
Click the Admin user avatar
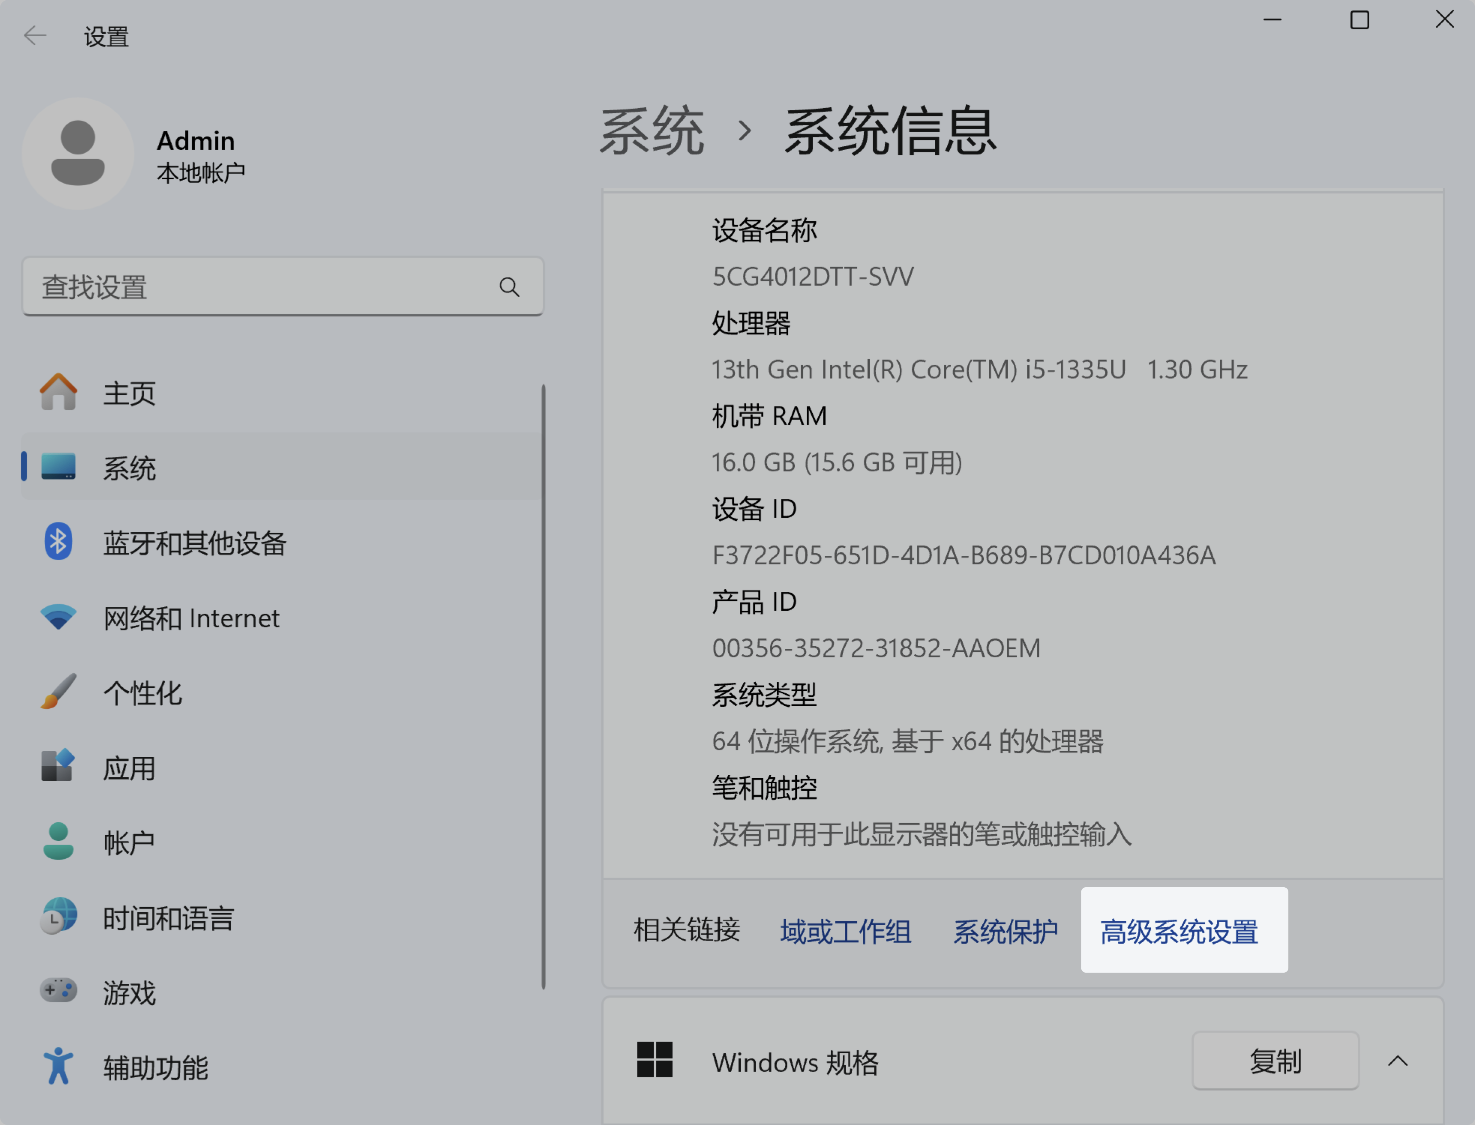pos(78,153)
